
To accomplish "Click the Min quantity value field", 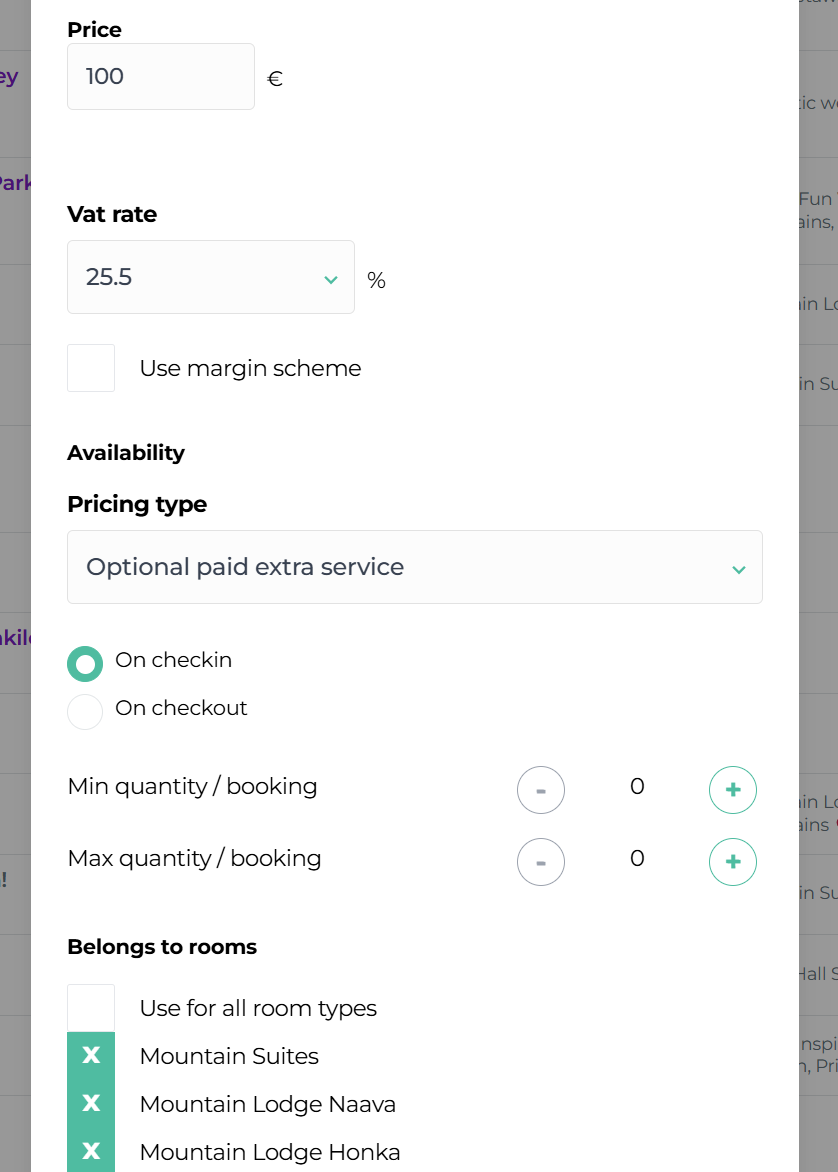I will click(637, 787).
